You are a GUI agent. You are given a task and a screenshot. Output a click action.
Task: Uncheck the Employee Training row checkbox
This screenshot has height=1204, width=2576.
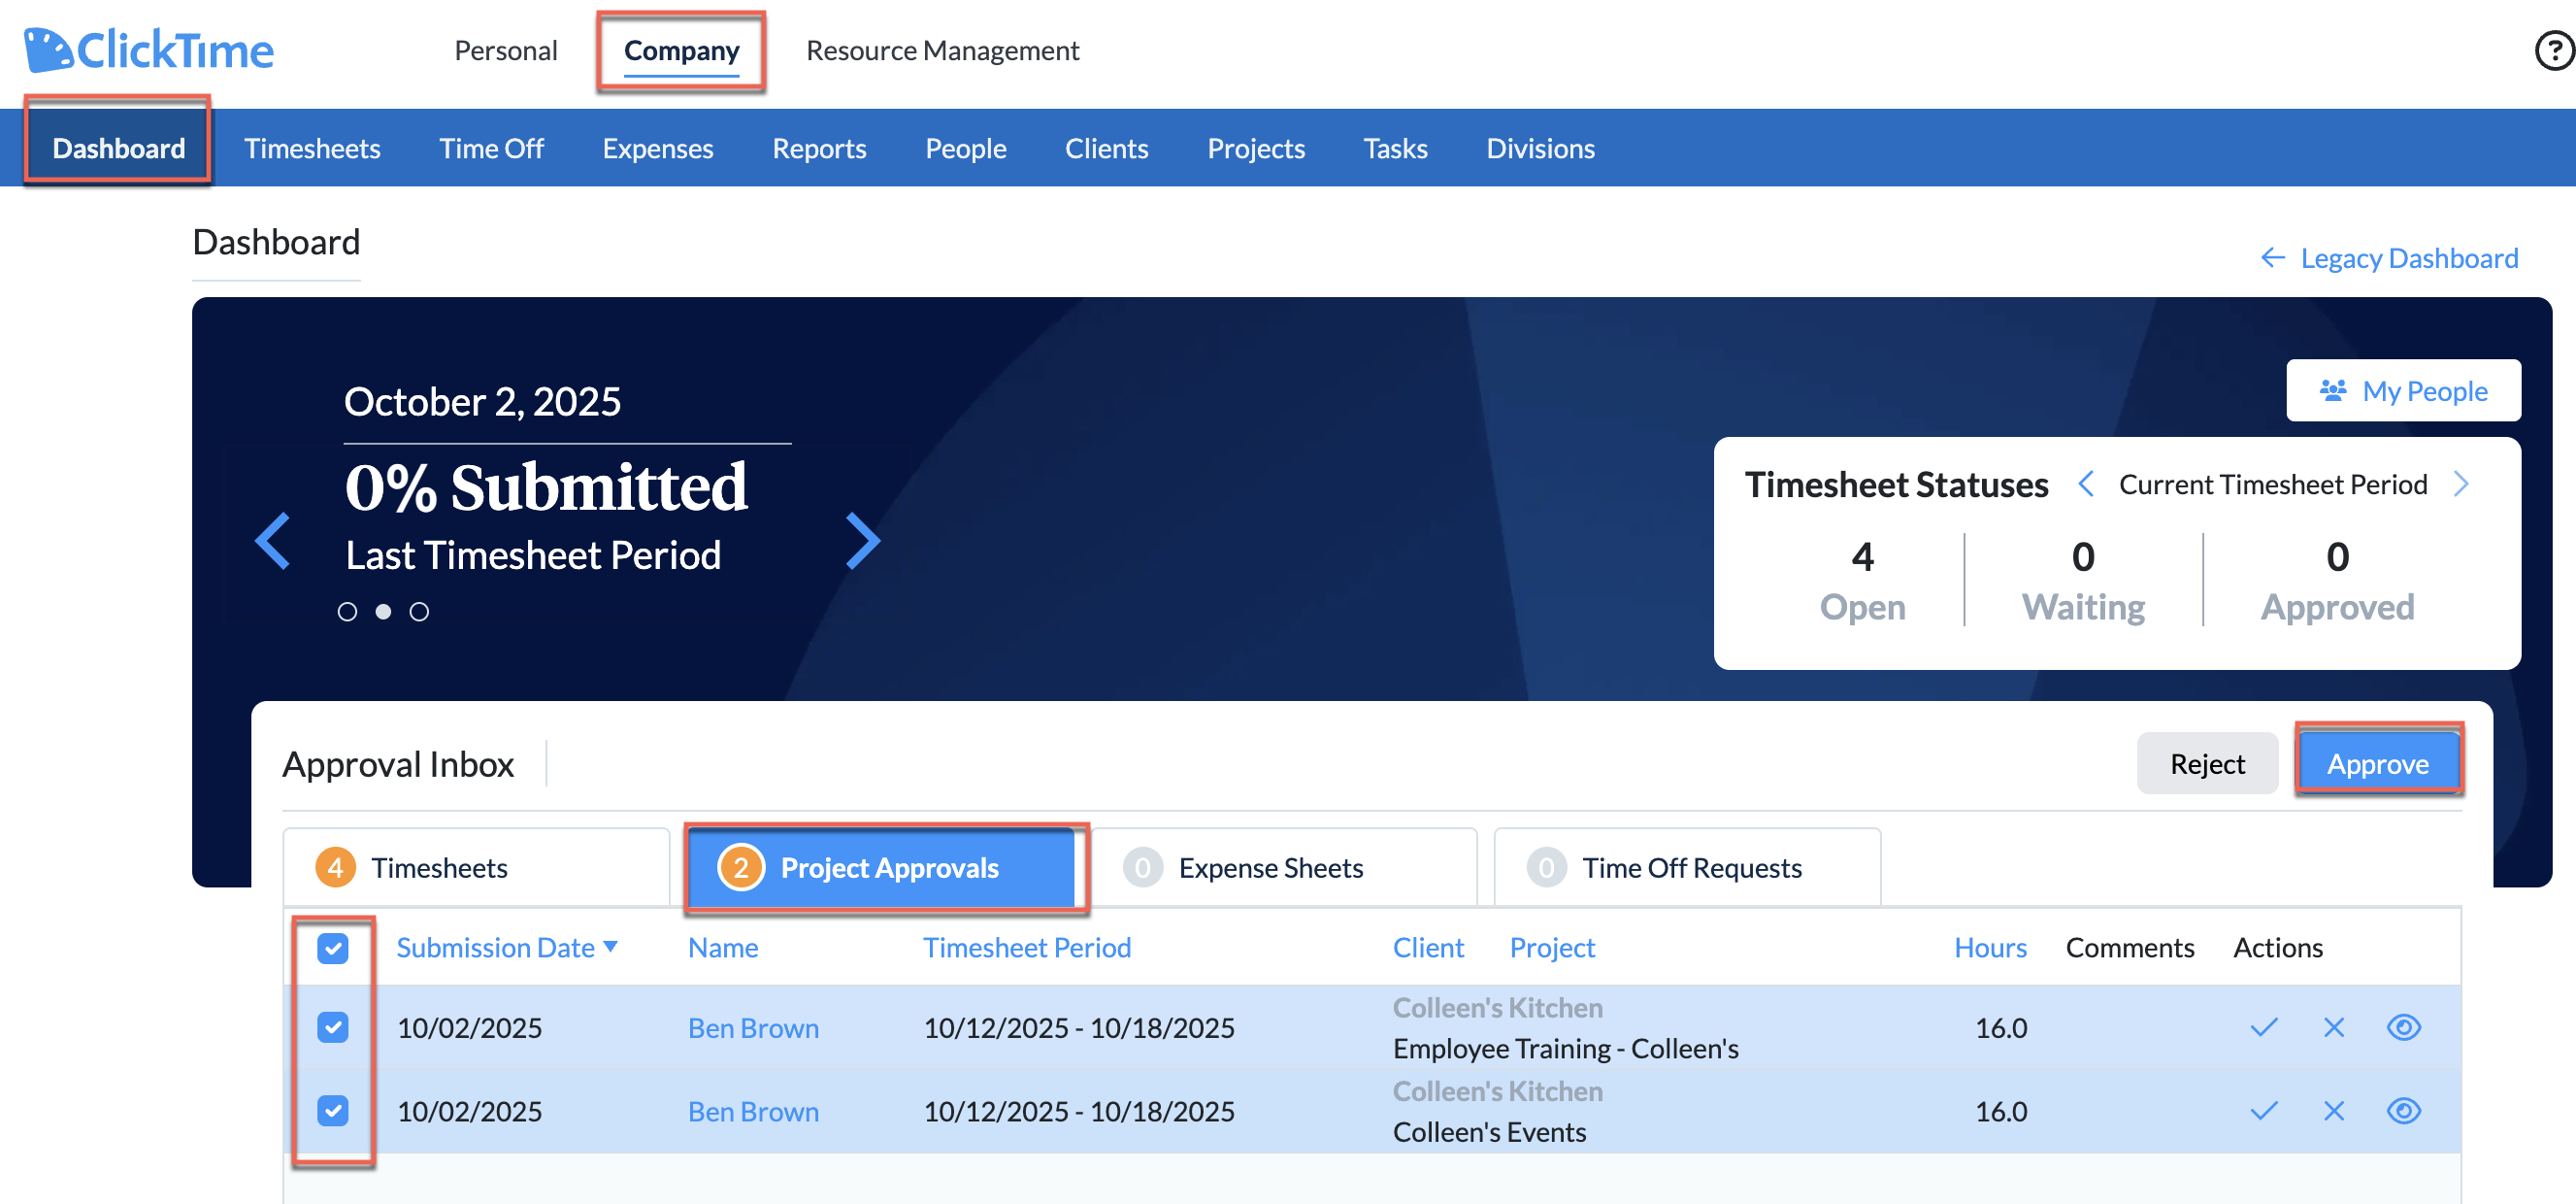[333, 1027]
